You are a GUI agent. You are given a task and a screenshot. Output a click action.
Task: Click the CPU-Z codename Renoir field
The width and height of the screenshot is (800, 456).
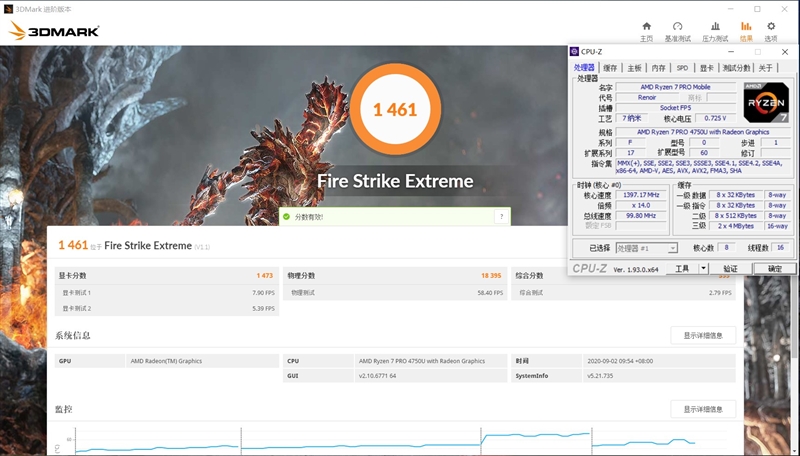click(647, 97)
